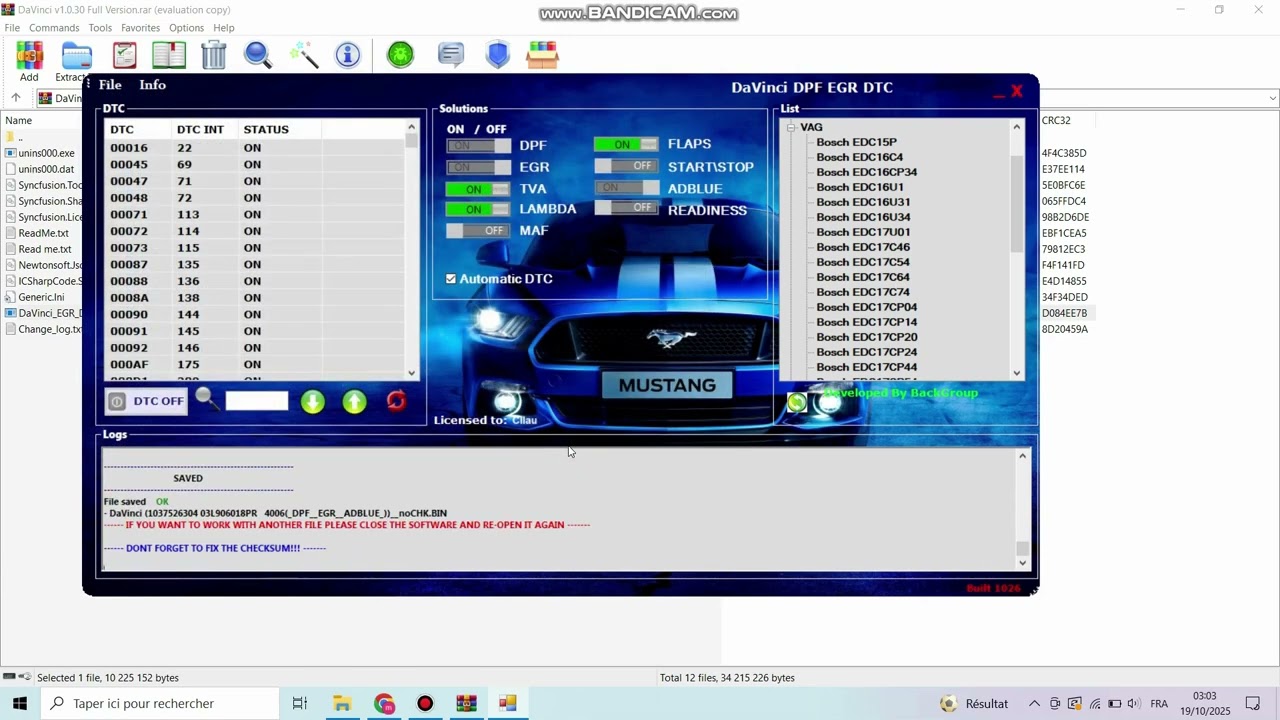Screen dimensions: 1280x720
Task: Open the WinRAR View book icon
Action: [169, 55]
